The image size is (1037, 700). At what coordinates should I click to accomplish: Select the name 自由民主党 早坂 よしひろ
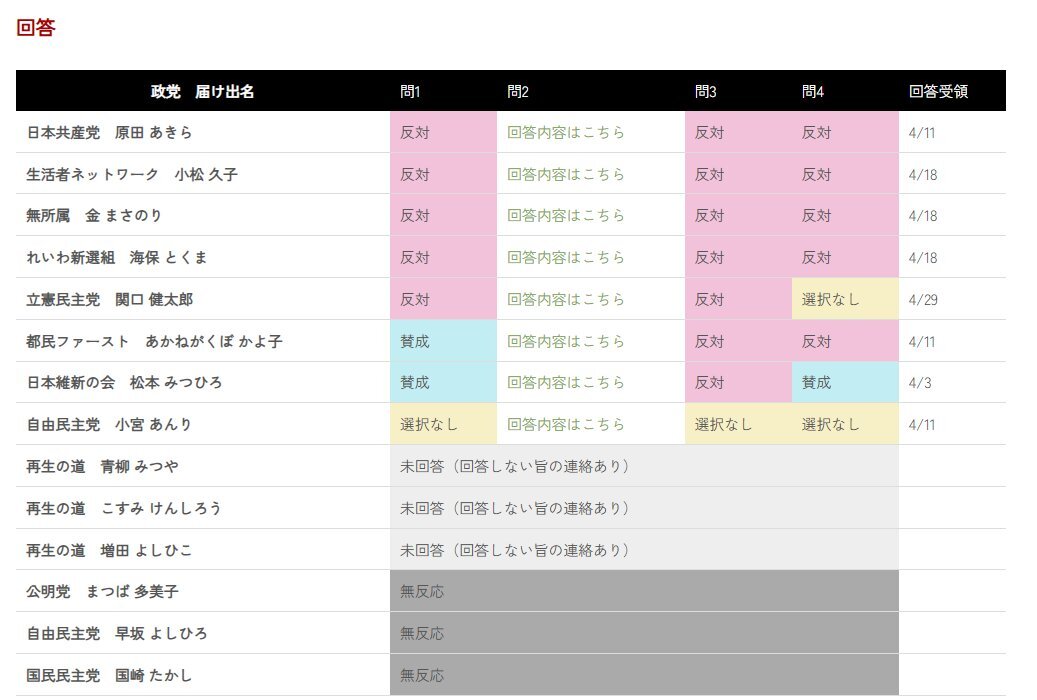pos(116,634)
